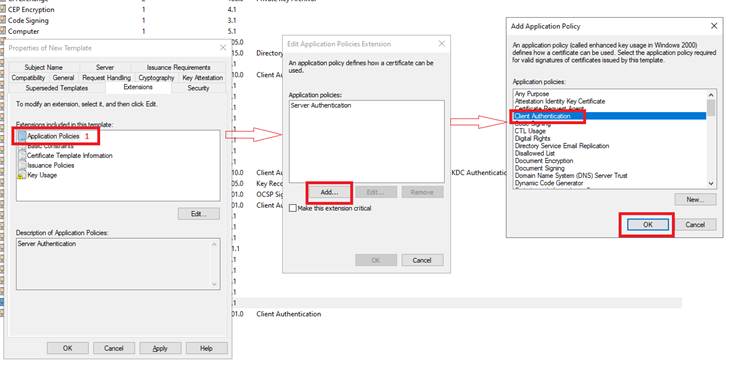The height and width of the screenshot is (377, 752).
Task: Click the Apply button
Action: coord(160,348)
